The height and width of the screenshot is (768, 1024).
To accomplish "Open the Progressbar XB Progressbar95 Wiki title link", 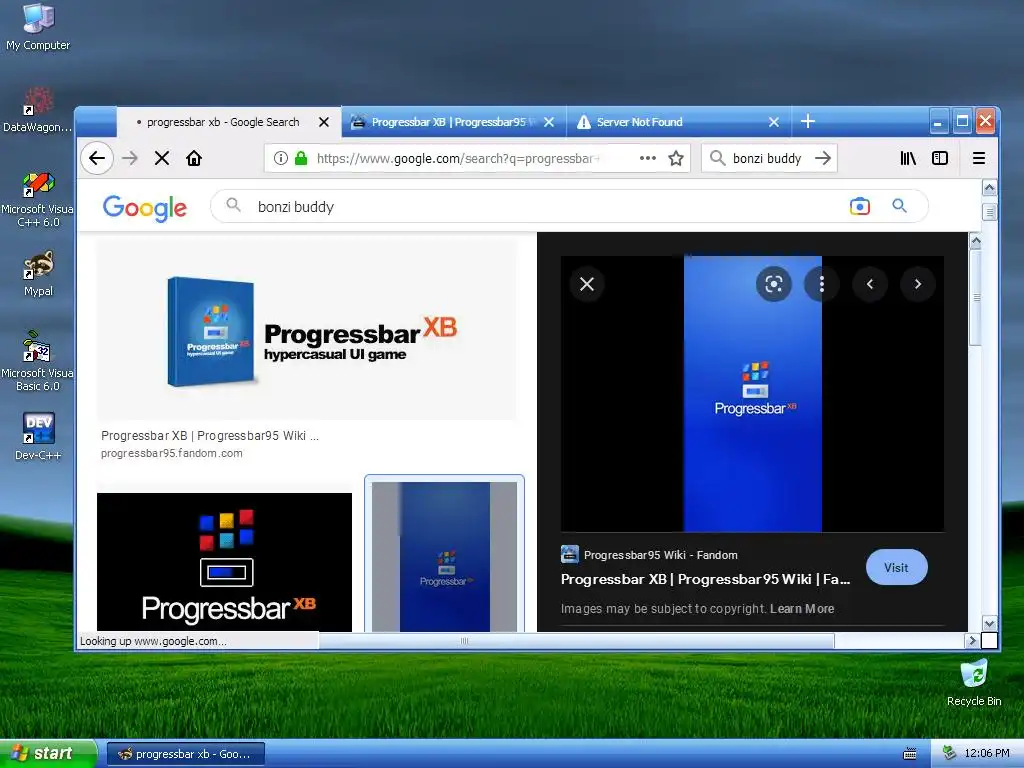I will 705,579.
